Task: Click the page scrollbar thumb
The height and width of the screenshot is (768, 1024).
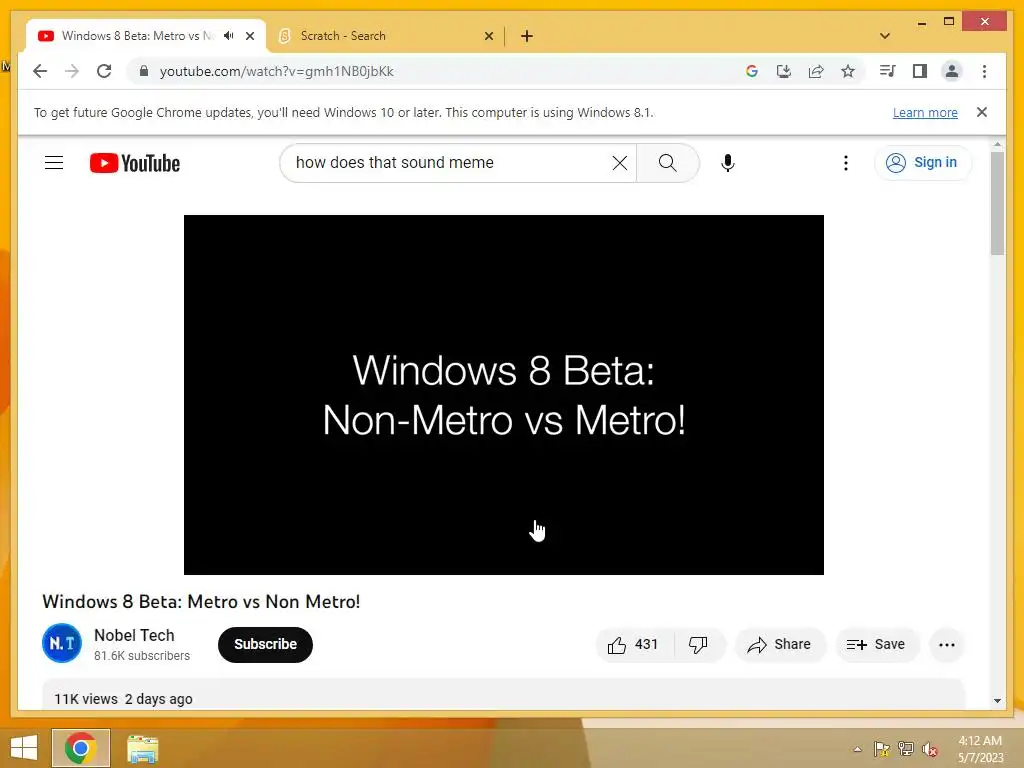Action: coord(997,202)
